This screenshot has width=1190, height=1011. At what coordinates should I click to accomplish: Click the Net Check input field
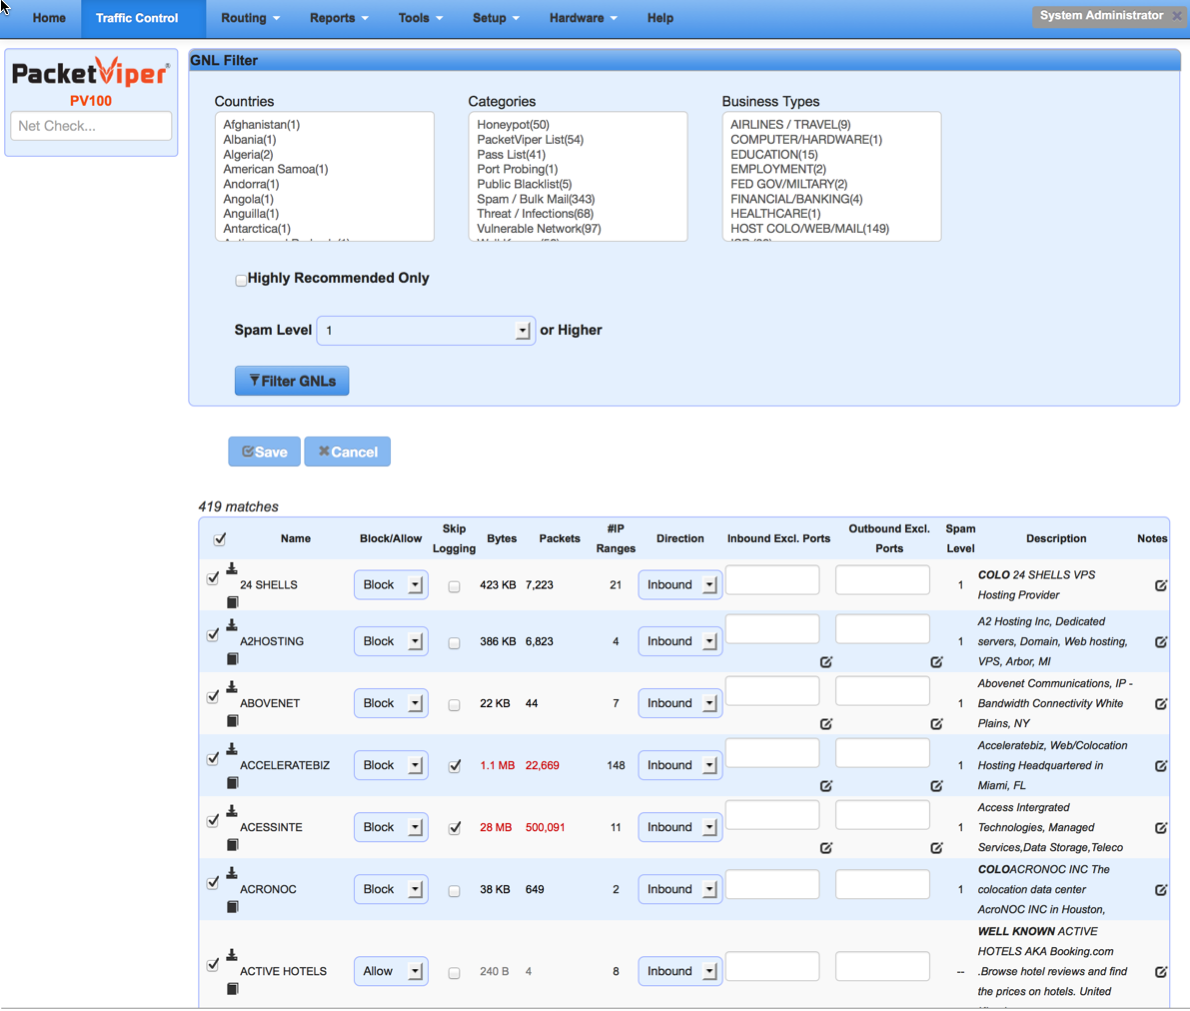tap(91, 126)
